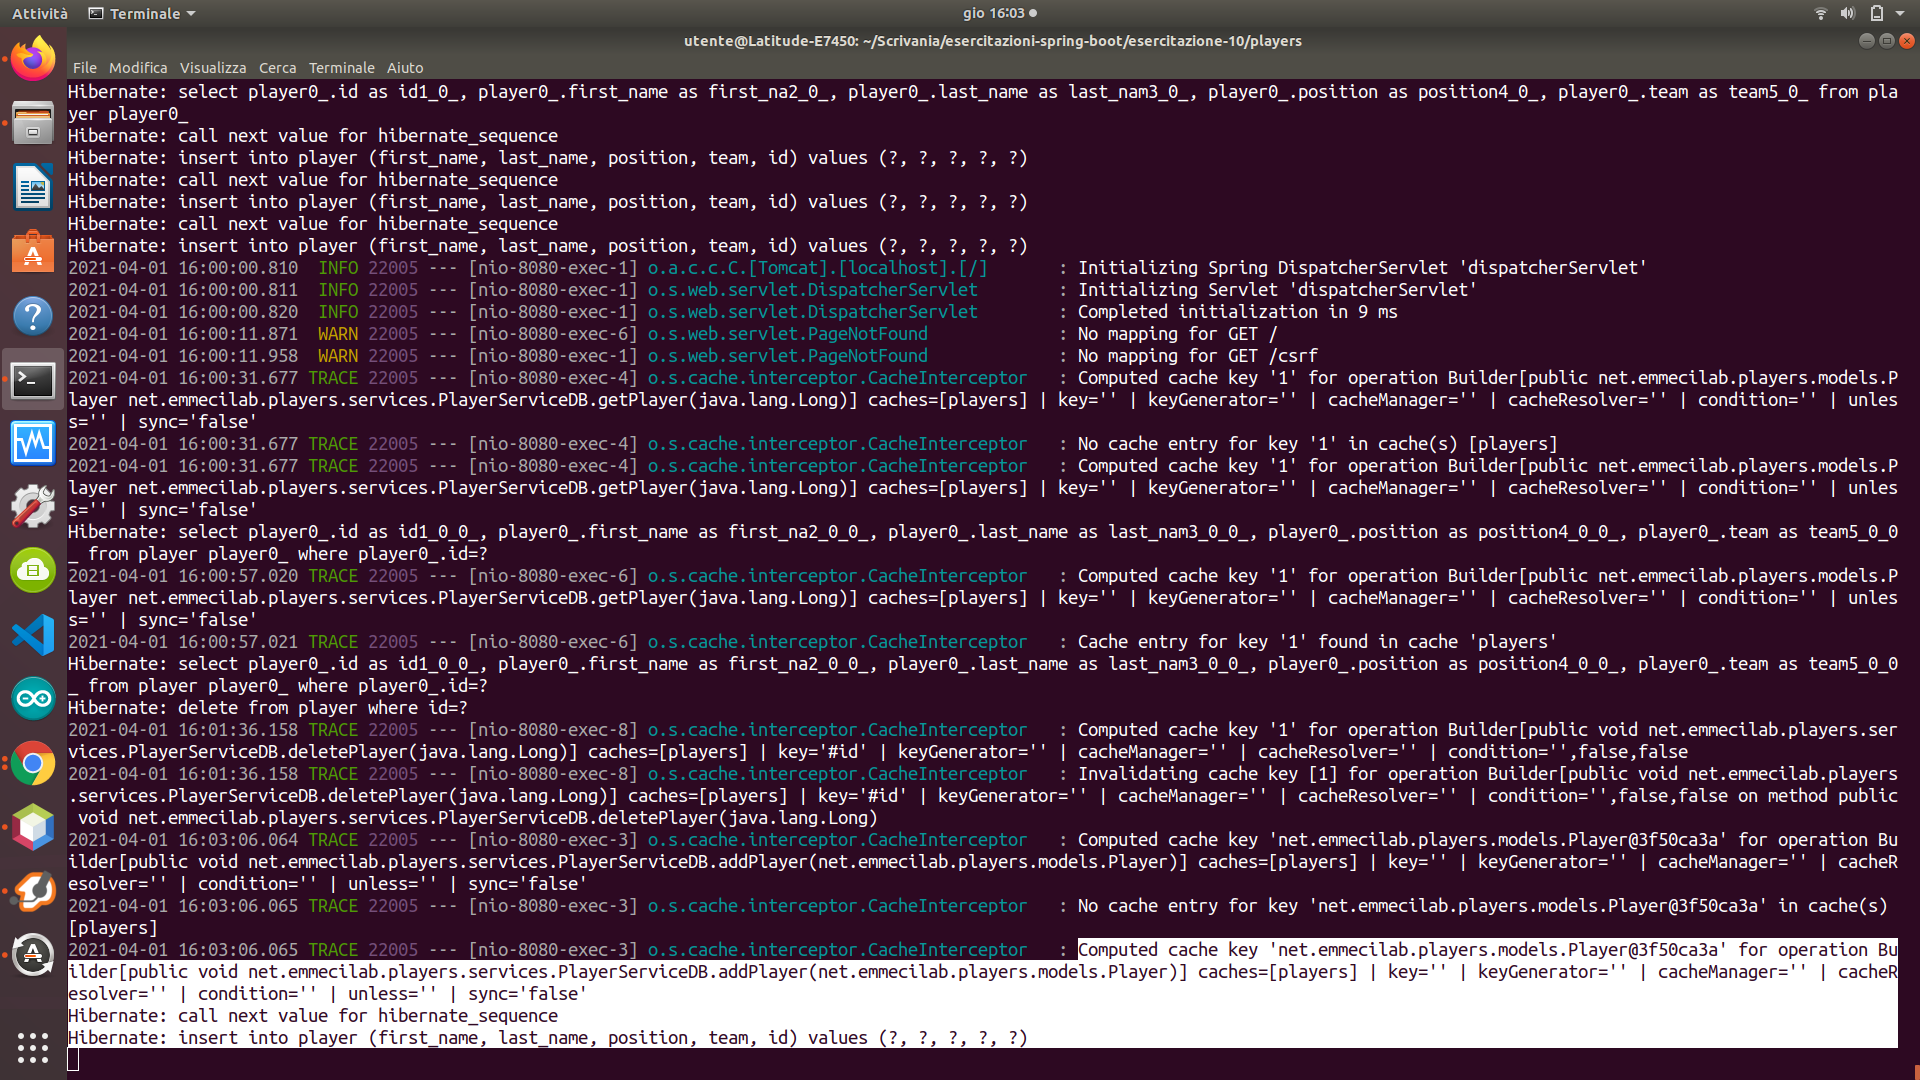Click the WARN label at 16:00:11.871
The image size is (1920, 1080).
pos(338,334)
